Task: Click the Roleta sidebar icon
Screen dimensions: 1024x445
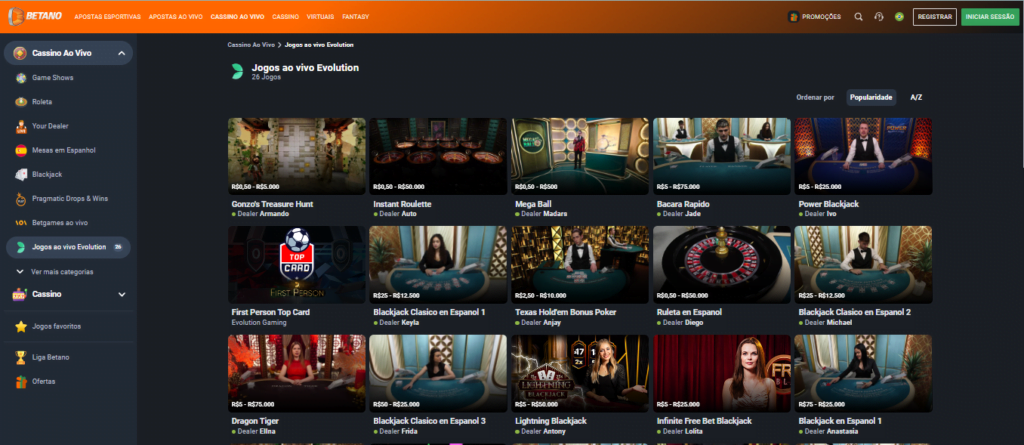Action: [21, 102]
